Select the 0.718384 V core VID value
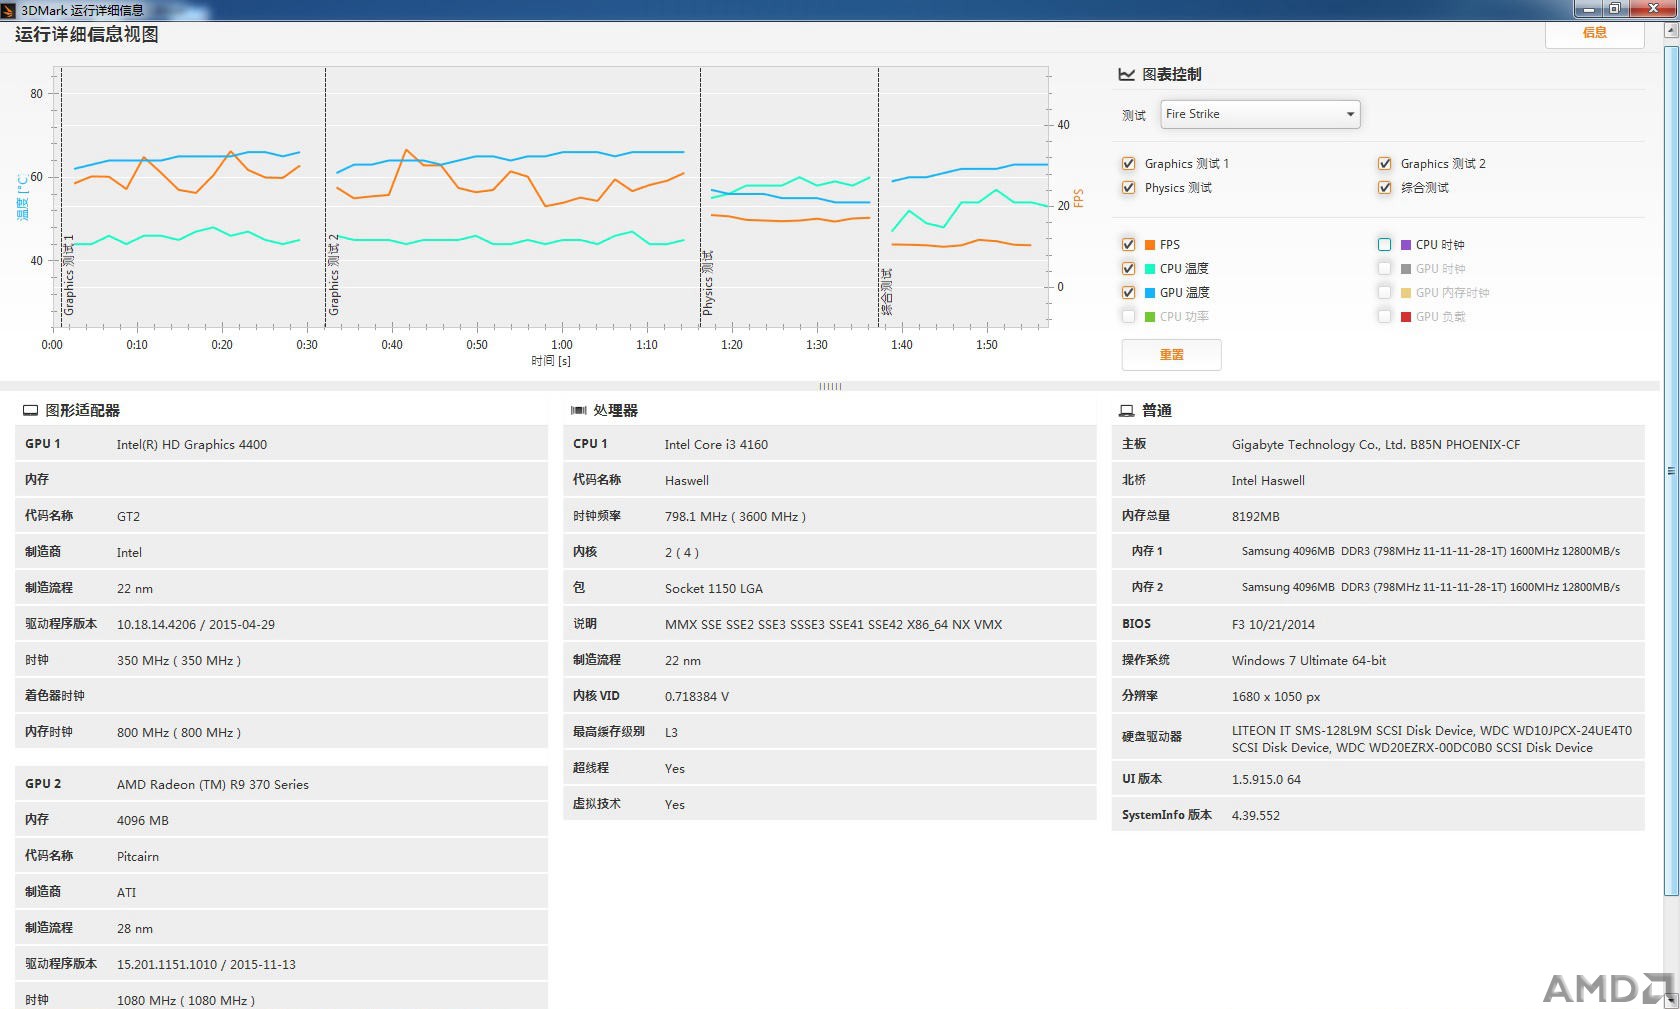The height and width of the screenshot is (1009, 1680). tap(697, 697)
